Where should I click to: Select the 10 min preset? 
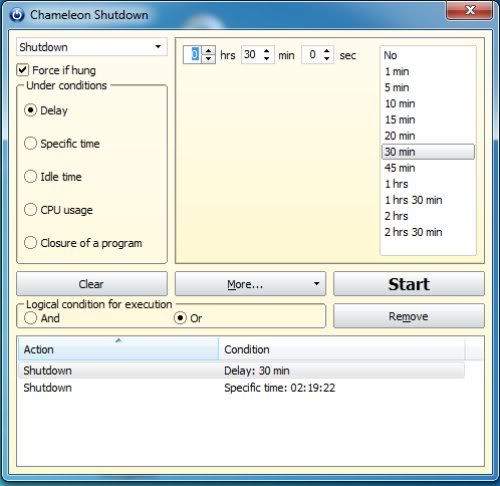428,104
